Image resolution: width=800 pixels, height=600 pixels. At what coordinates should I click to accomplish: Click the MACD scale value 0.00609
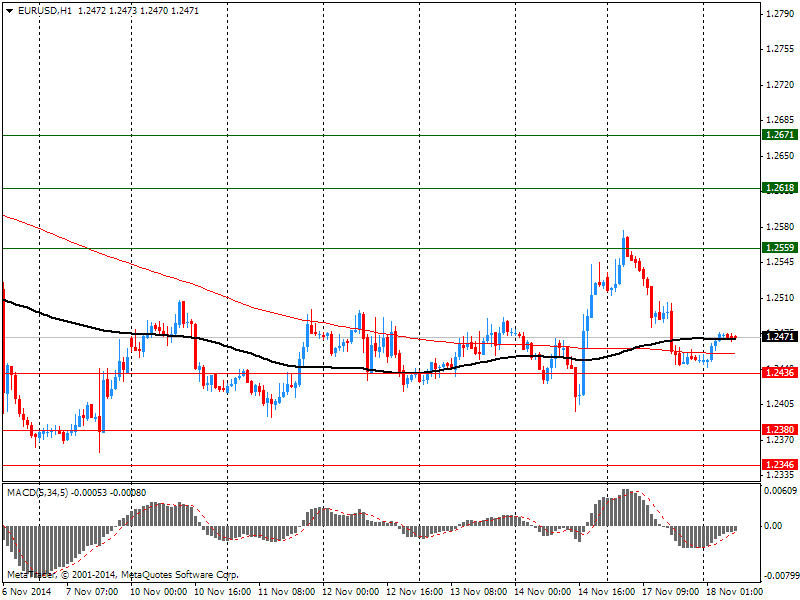tap(781, 491)
